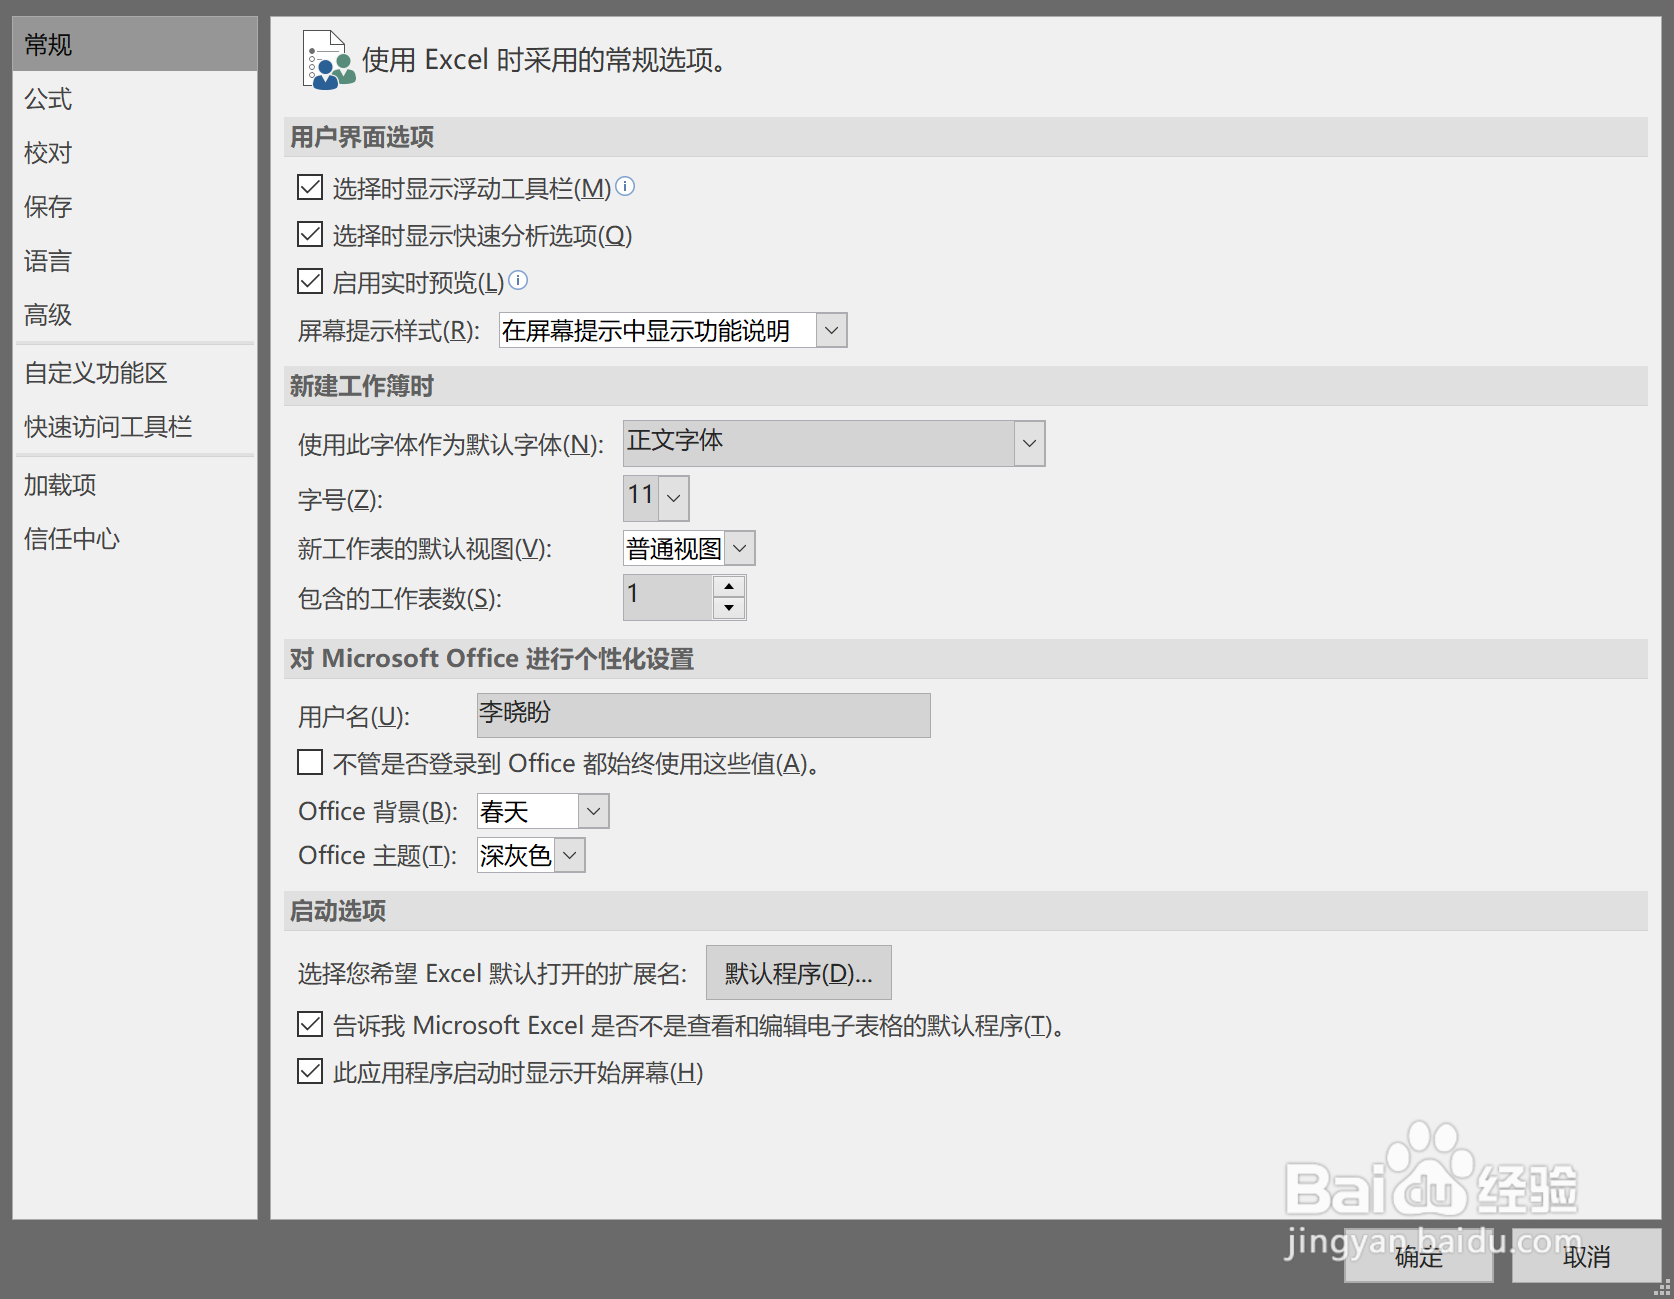This screenshot has width=1674, height=1299.
Task: Open the Office 背景 dropdown
Action: [x=593, y=811]
